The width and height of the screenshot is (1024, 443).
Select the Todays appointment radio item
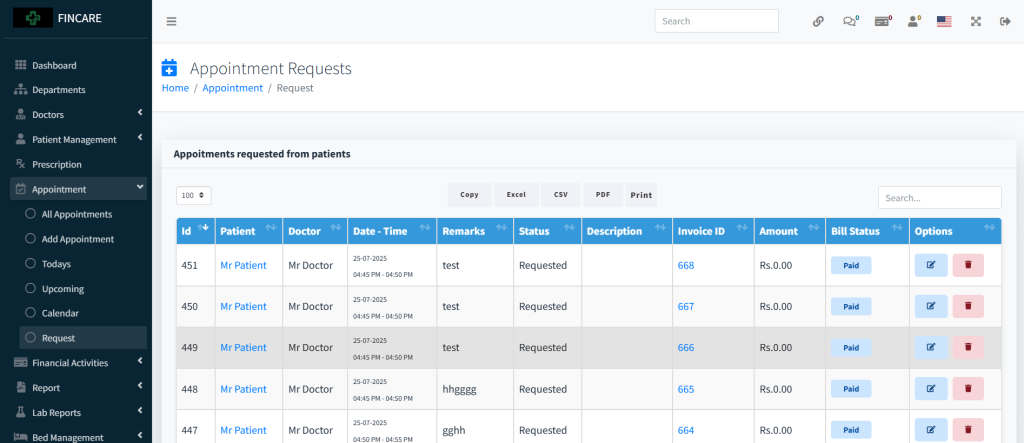point(30,264)
